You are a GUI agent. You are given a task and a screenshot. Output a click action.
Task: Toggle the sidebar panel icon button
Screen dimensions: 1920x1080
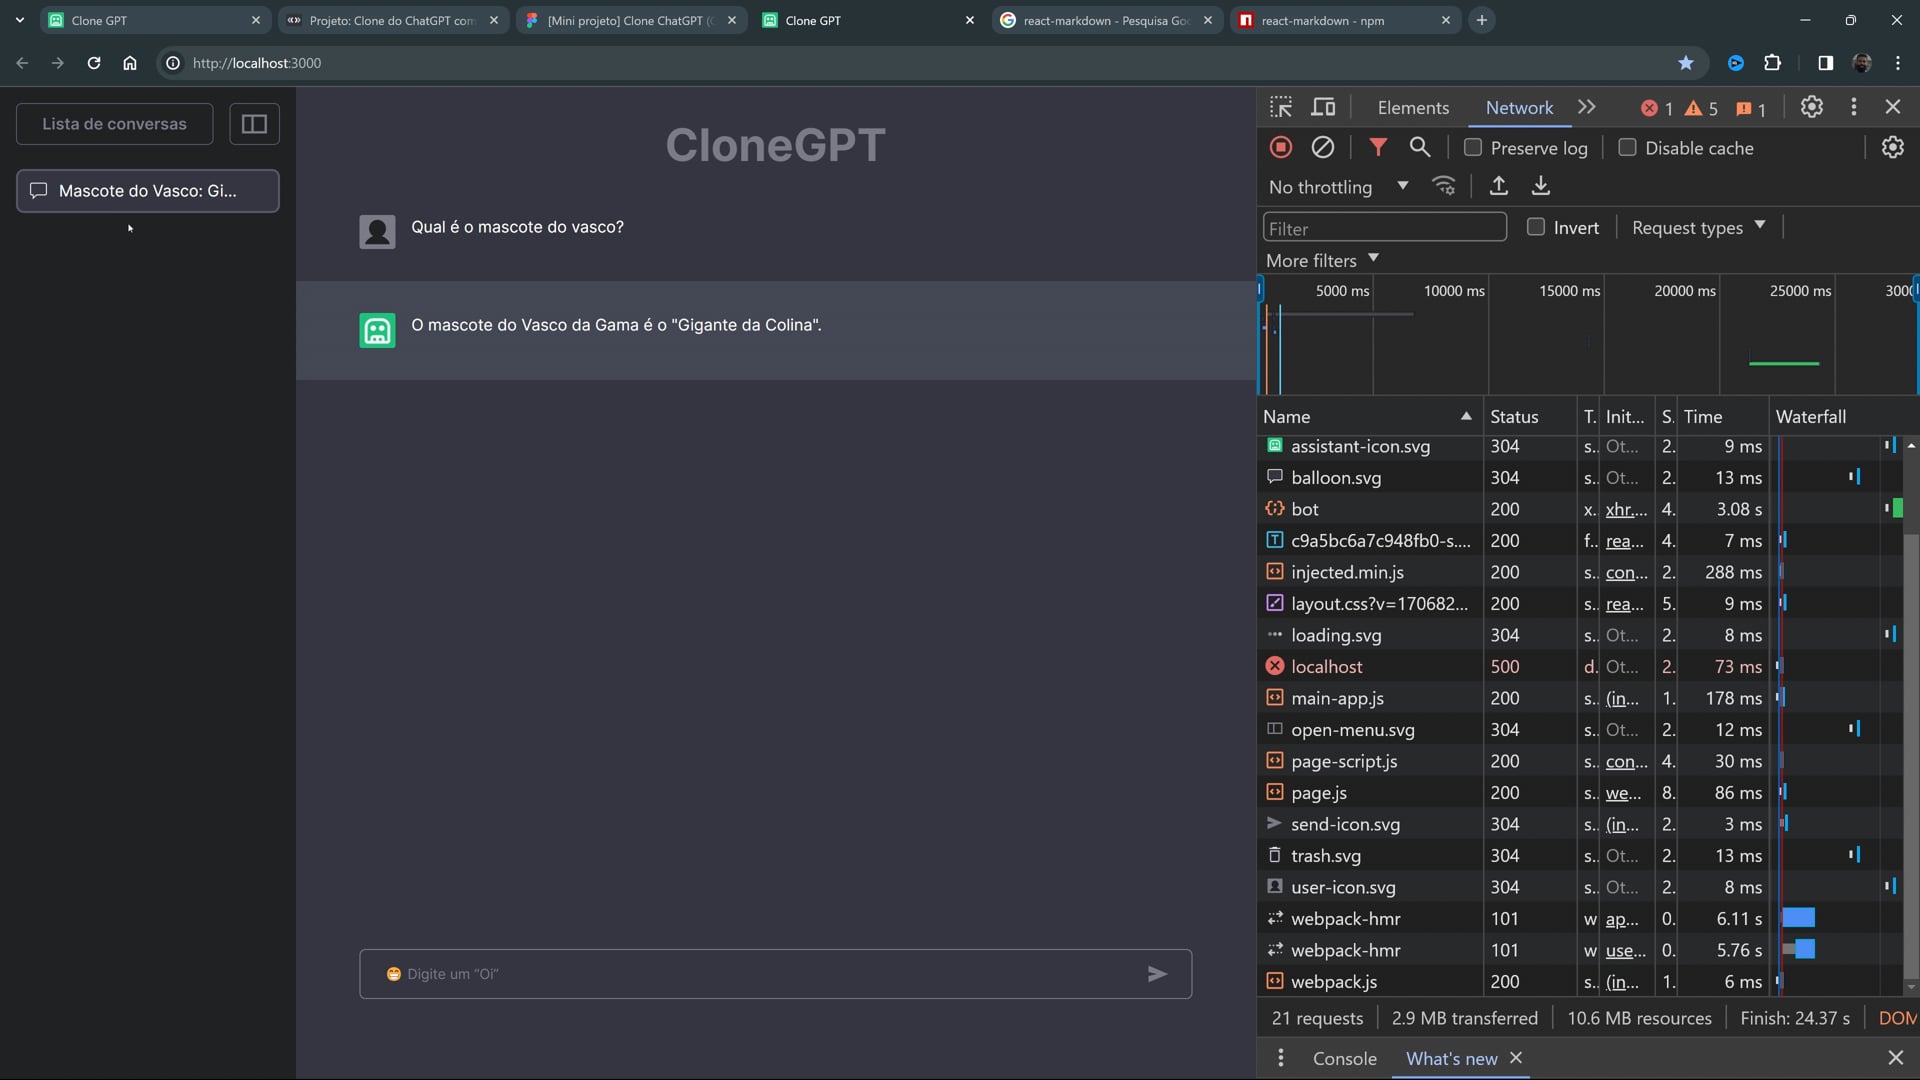coord(254,124)
